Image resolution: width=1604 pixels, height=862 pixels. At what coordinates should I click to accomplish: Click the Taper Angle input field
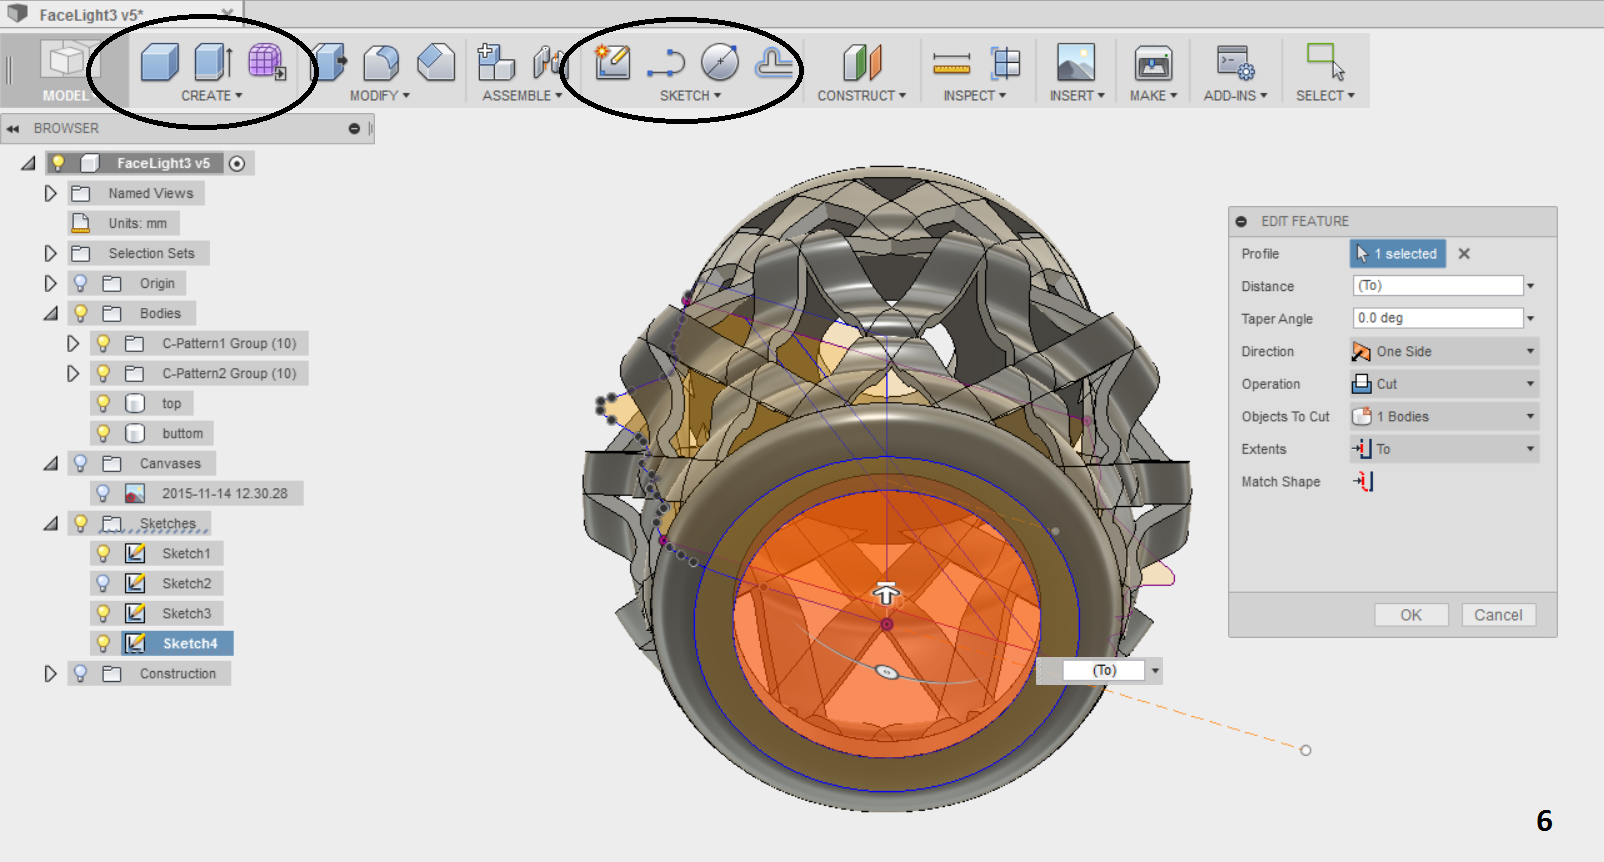(1438, 318)
